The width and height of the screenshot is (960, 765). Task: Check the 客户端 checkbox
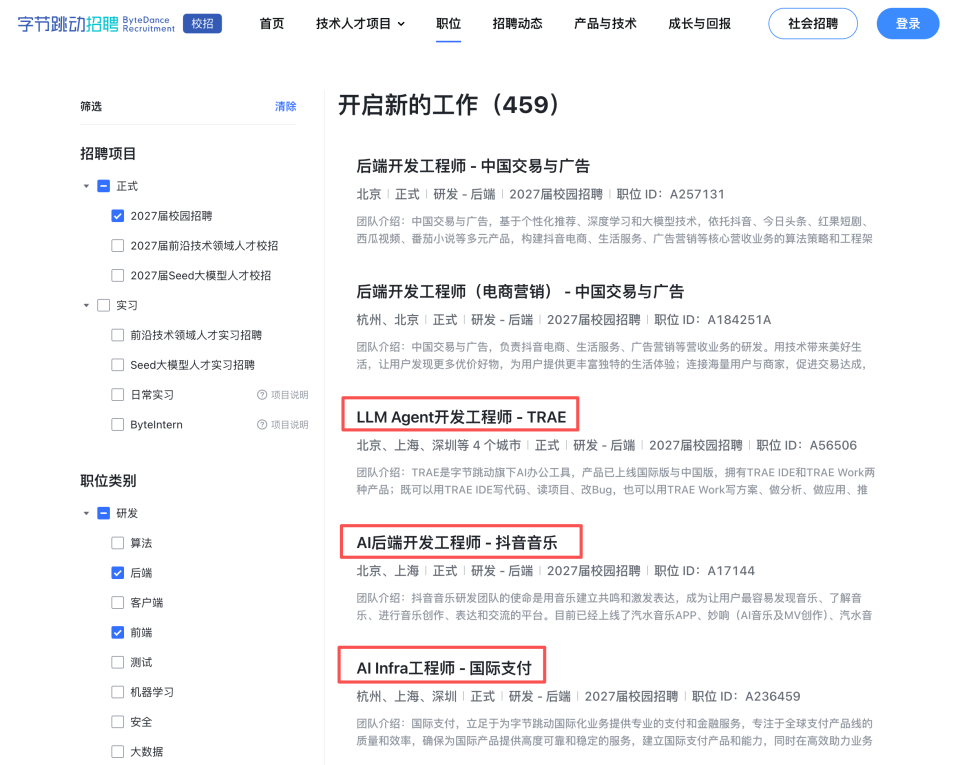click(118, 603)
